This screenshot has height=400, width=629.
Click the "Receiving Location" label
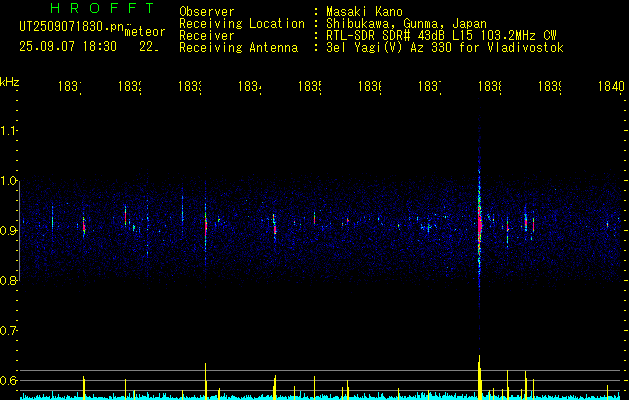coord(242,24)
